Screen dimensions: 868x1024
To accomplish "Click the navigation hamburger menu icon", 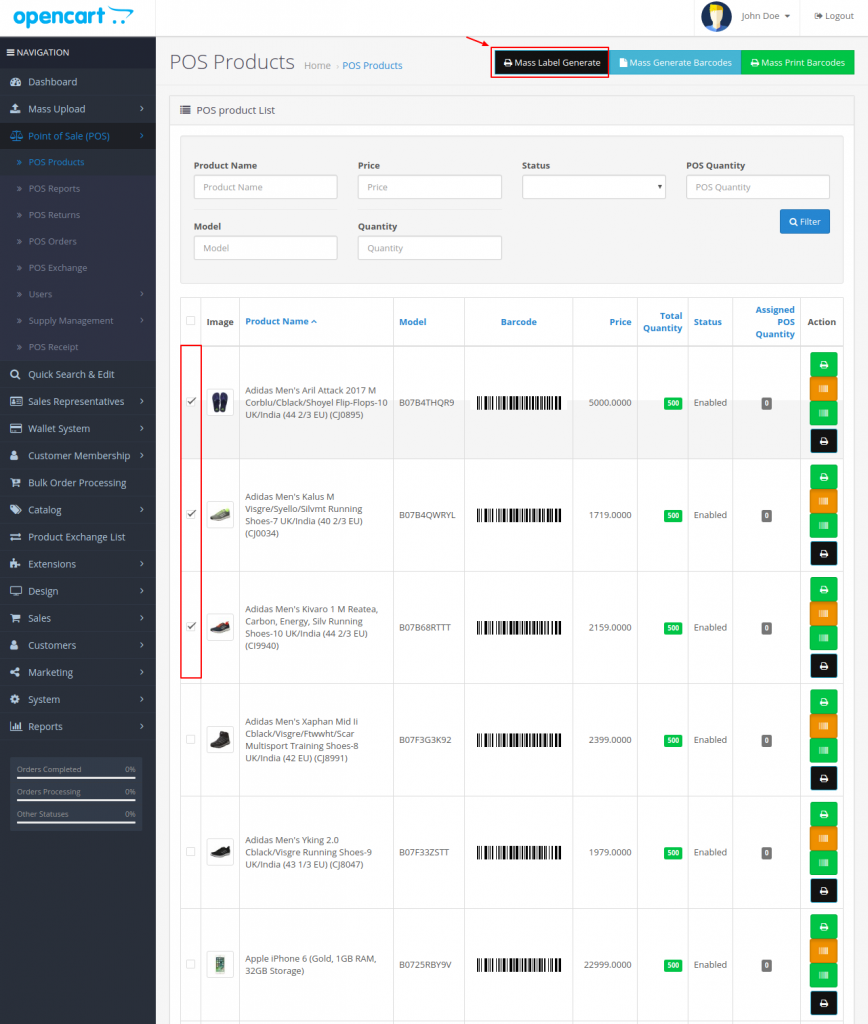I will (10, 52).
